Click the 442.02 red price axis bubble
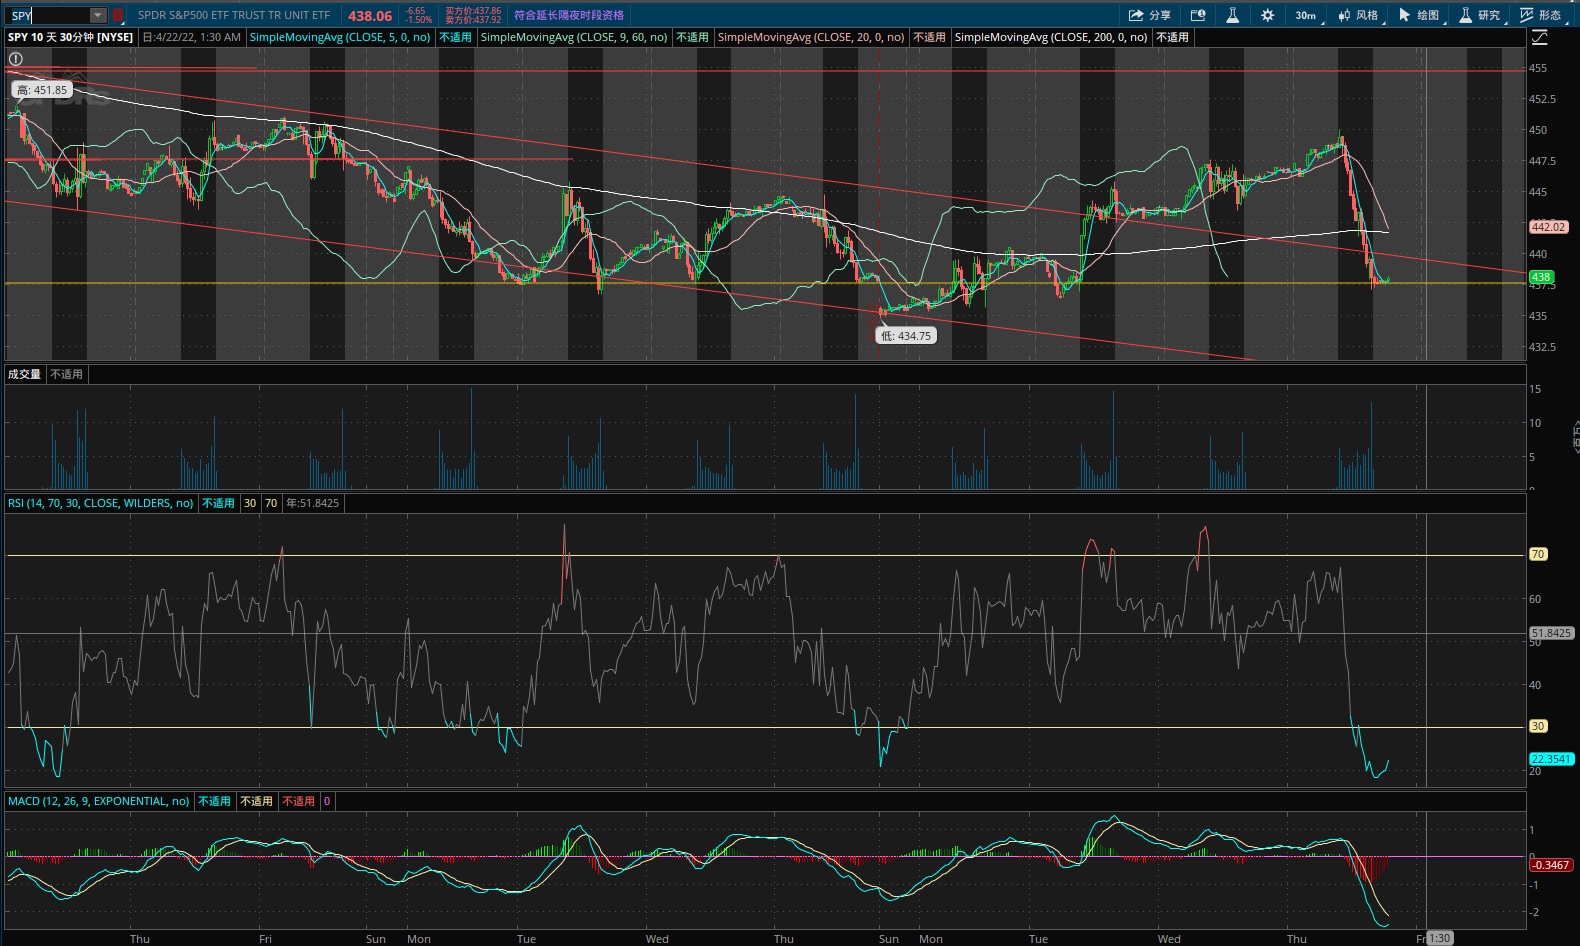The image size is (1580, 946). click(1549, 227)
